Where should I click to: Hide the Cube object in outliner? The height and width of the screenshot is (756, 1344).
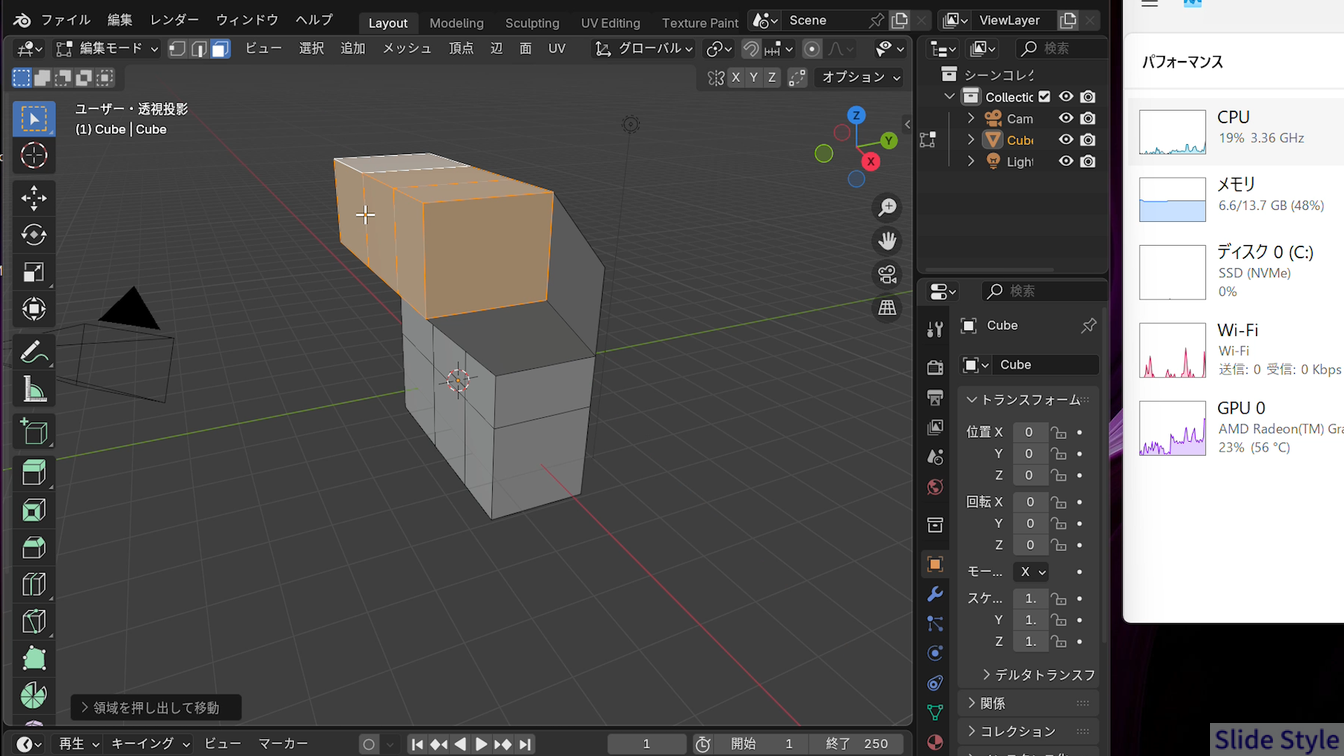pos(1066,140)
